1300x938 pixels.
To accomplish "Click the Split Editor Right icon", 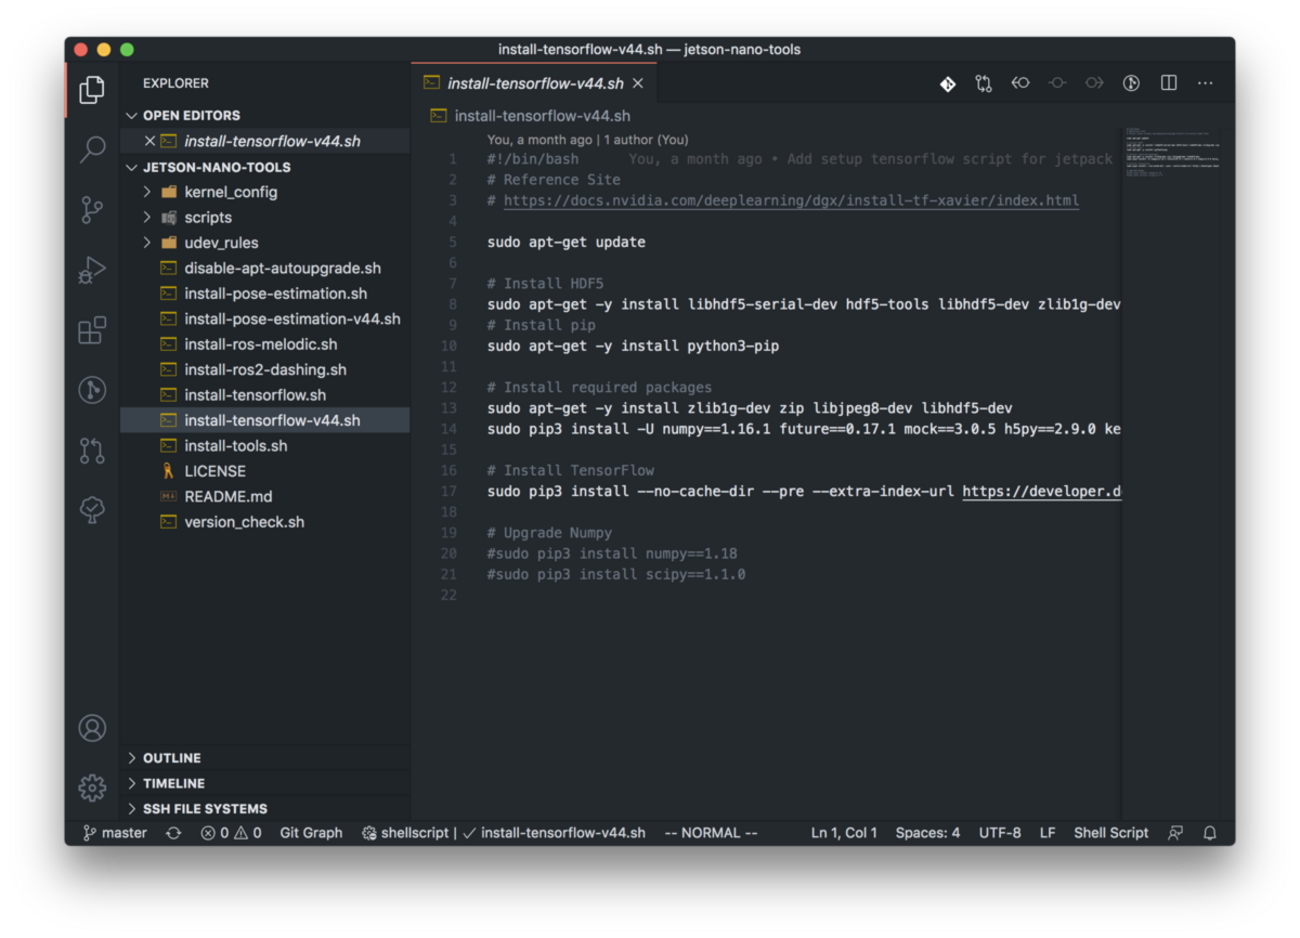I will coord(1168,83).
